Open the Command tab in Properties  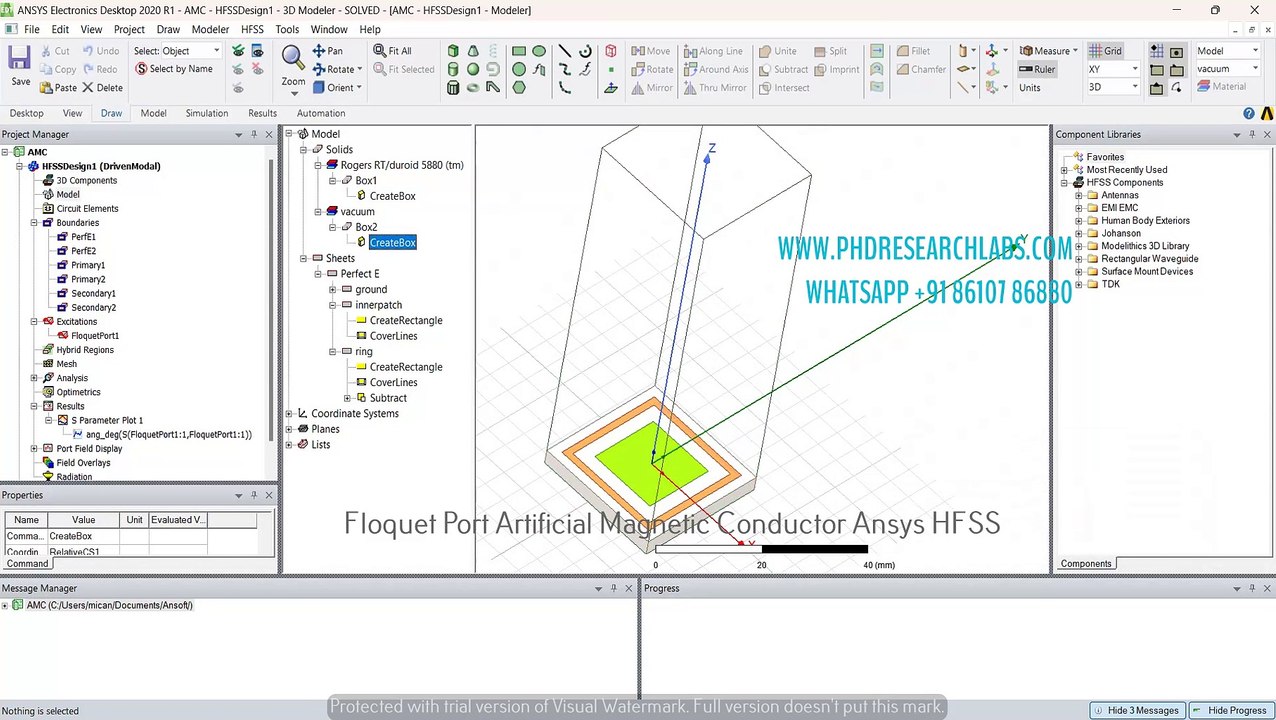[28, 564]
